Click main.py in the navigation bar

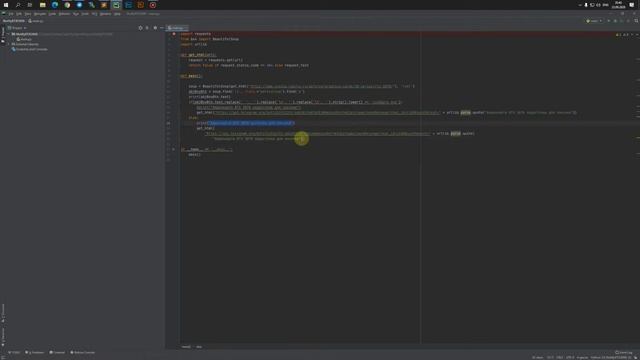(36, 21)
